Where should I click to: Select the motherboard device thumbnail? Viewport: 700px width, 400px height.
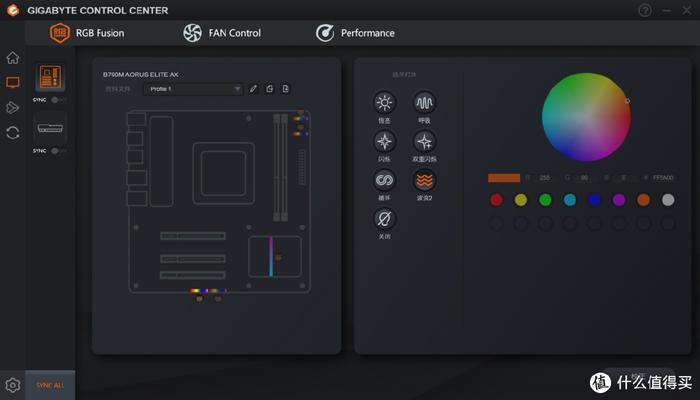click(x=50, y=77)
